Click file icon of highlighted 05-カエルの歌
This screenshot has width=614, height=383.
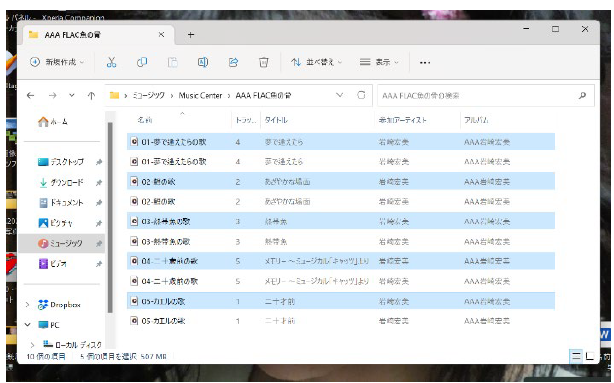134,301
